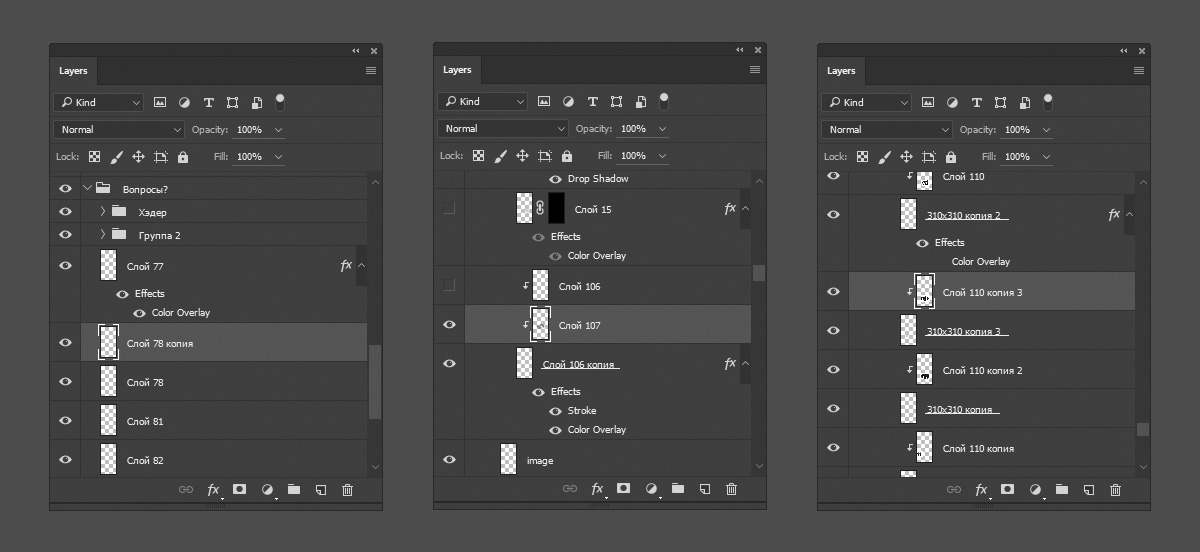
Task: Add a layer mask in the right panel
Action: (1007, 490)
